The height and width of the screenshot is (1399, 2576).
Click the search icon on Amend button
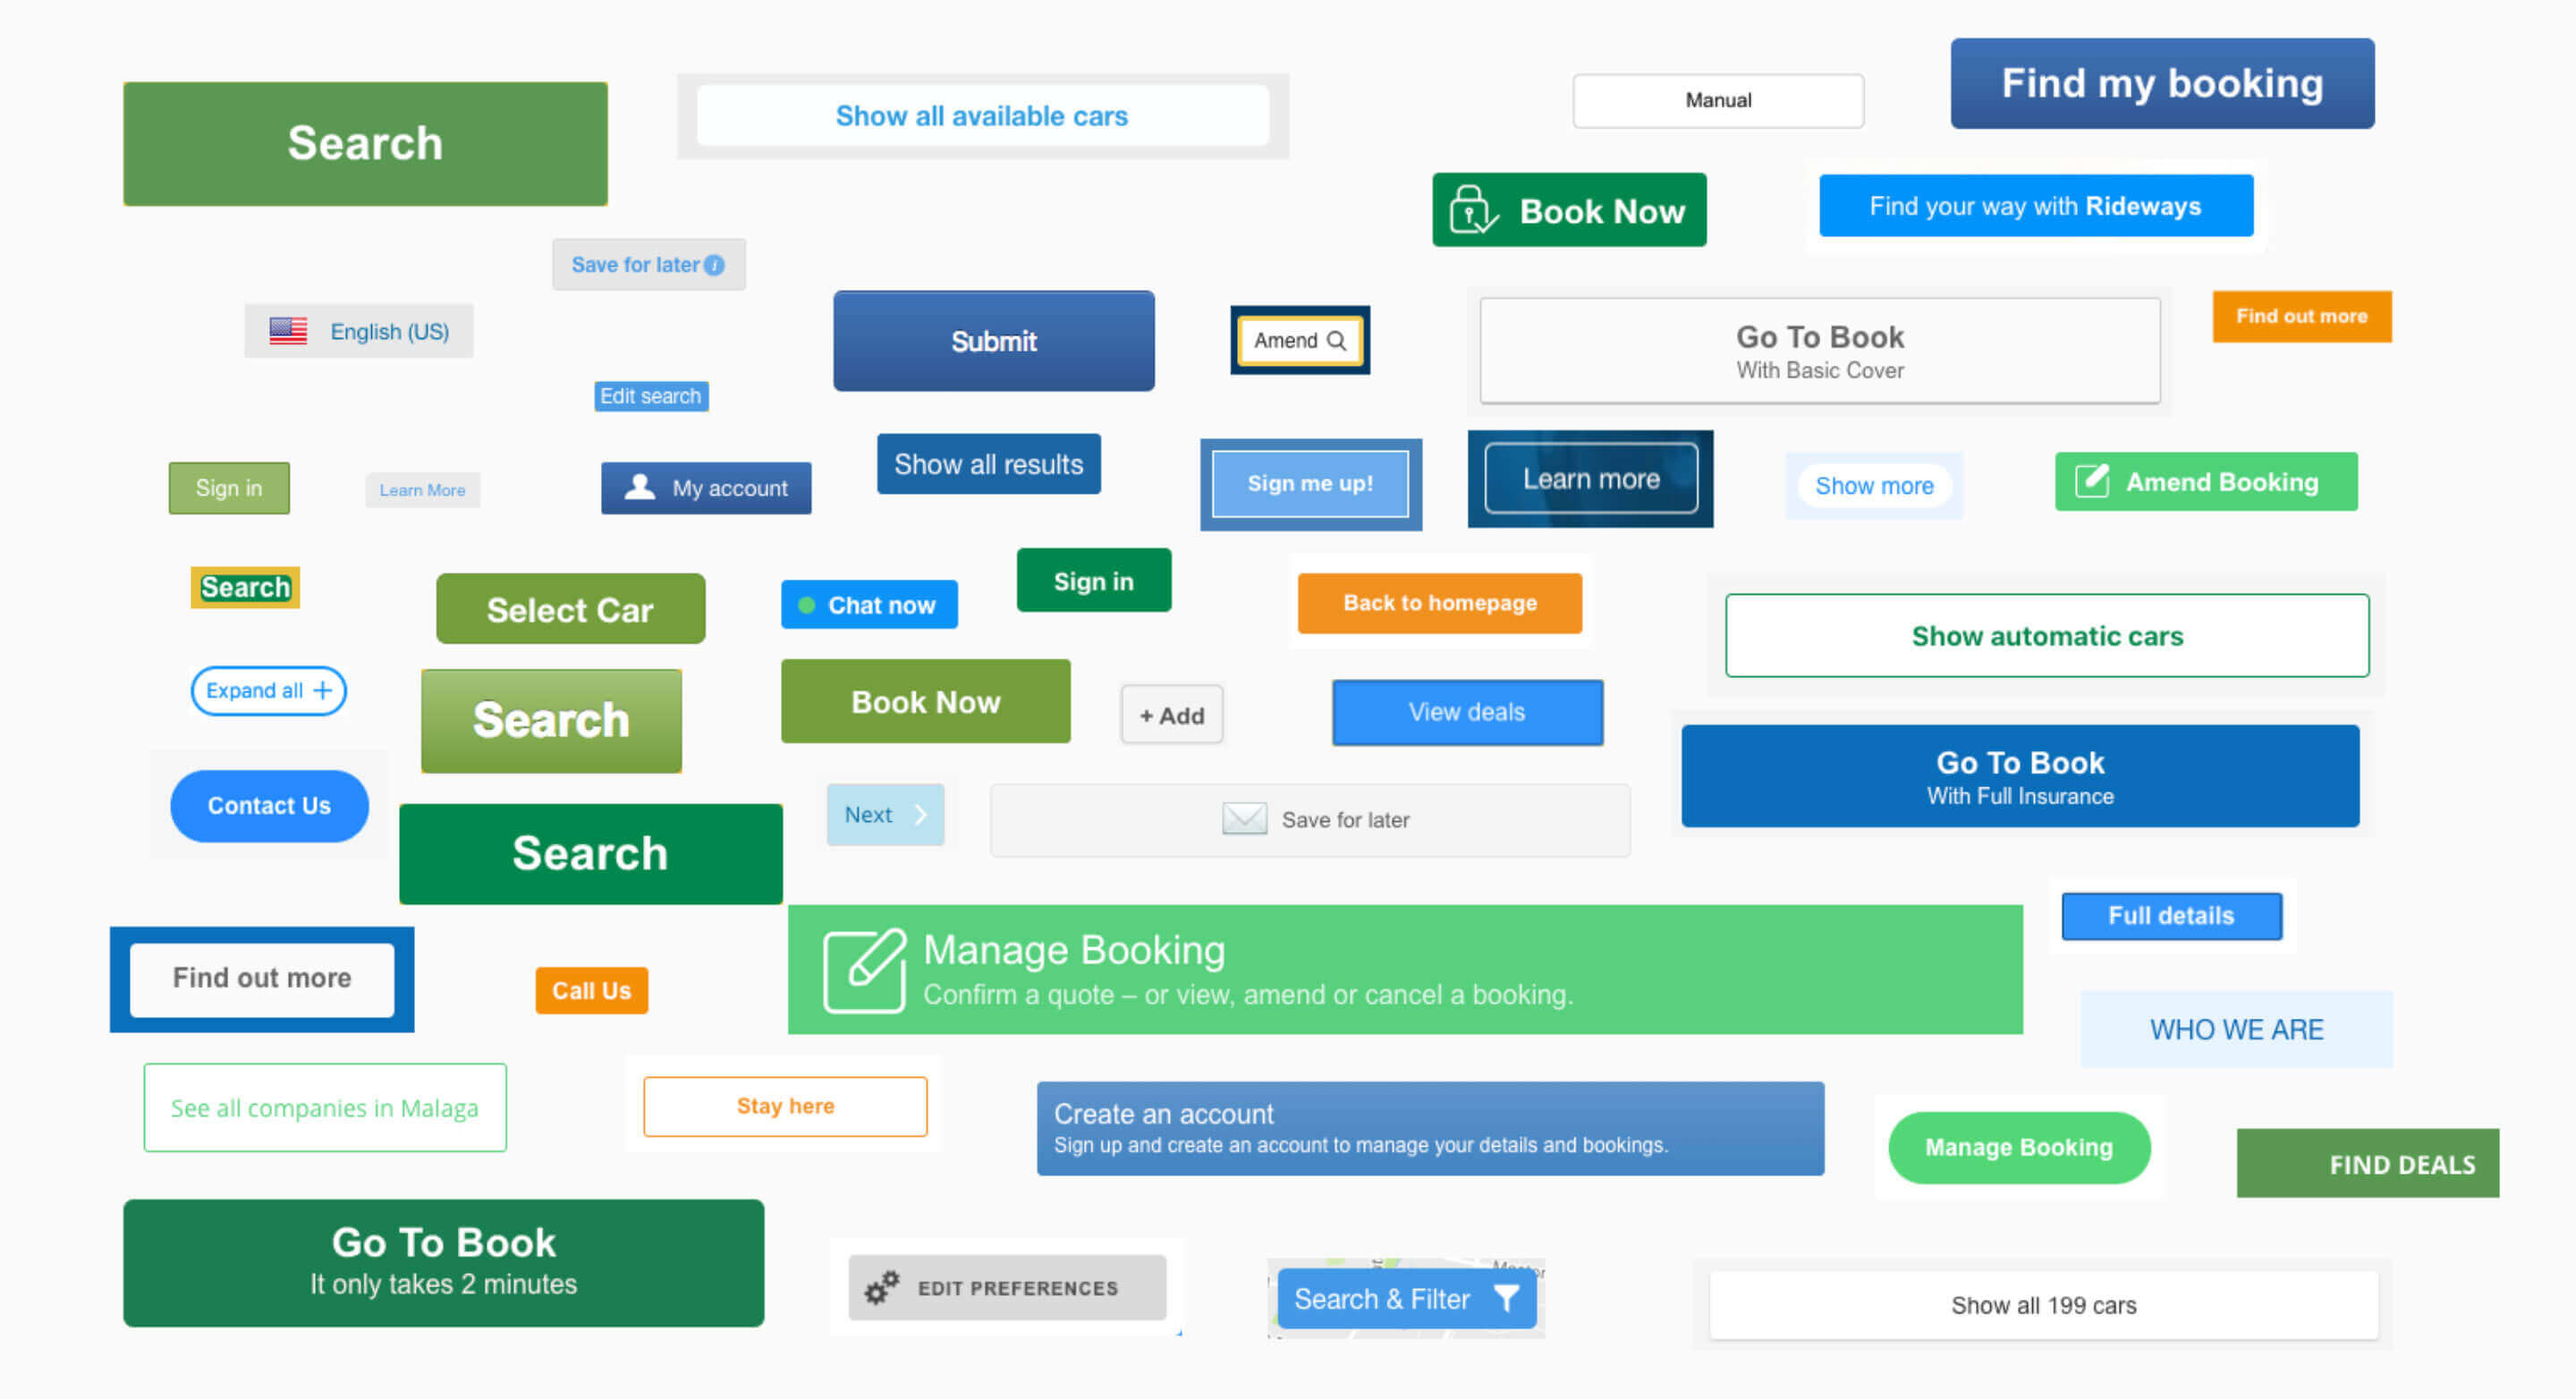(x=1340, y=339)
